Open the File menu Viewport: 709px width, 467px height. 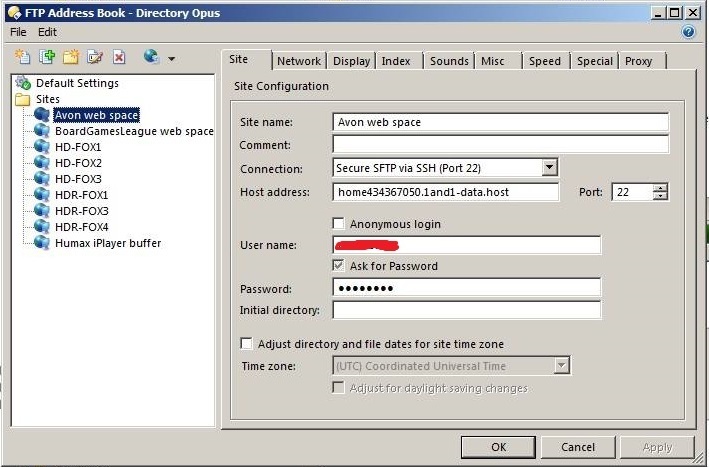[18, 32]
